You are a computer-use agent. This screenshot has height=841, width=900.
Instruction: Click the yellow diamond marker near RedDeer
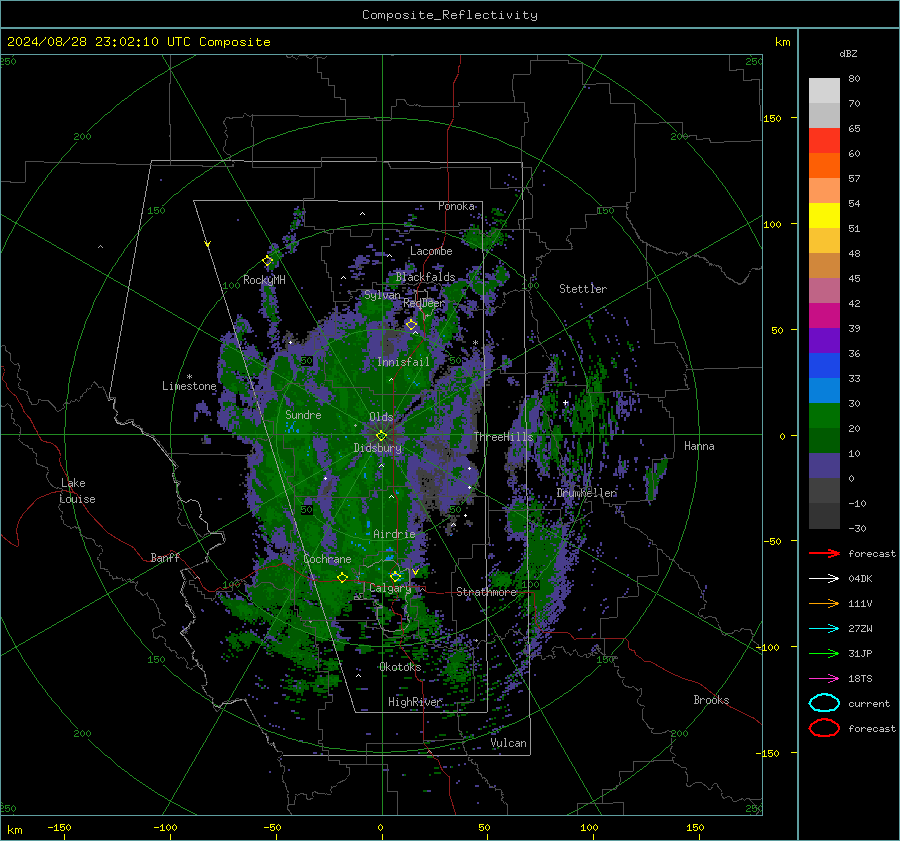(412, 325)
